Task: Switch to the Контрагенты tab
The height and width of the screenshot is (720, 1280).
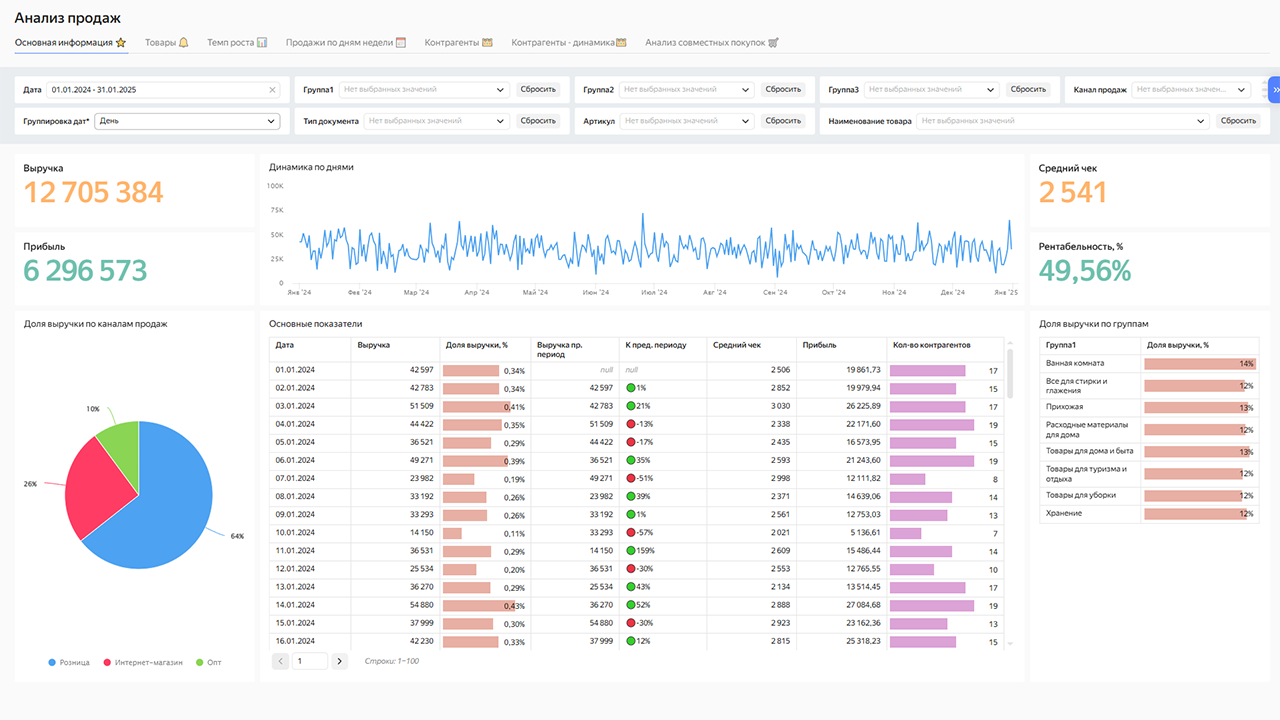Action: pos(458,43)
